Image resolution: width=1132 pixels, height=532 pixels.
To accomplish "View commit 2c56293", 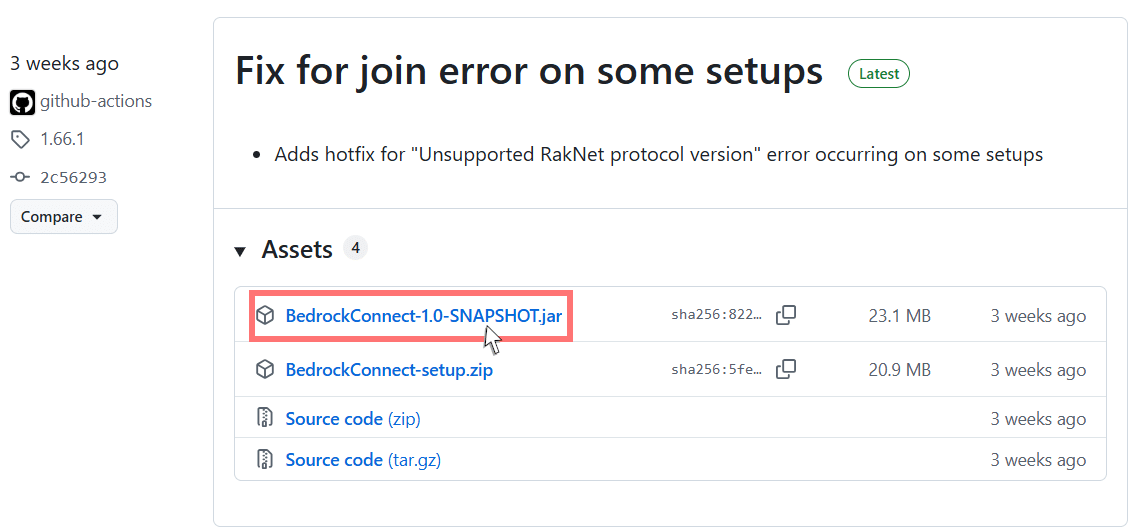I will 73,177.
